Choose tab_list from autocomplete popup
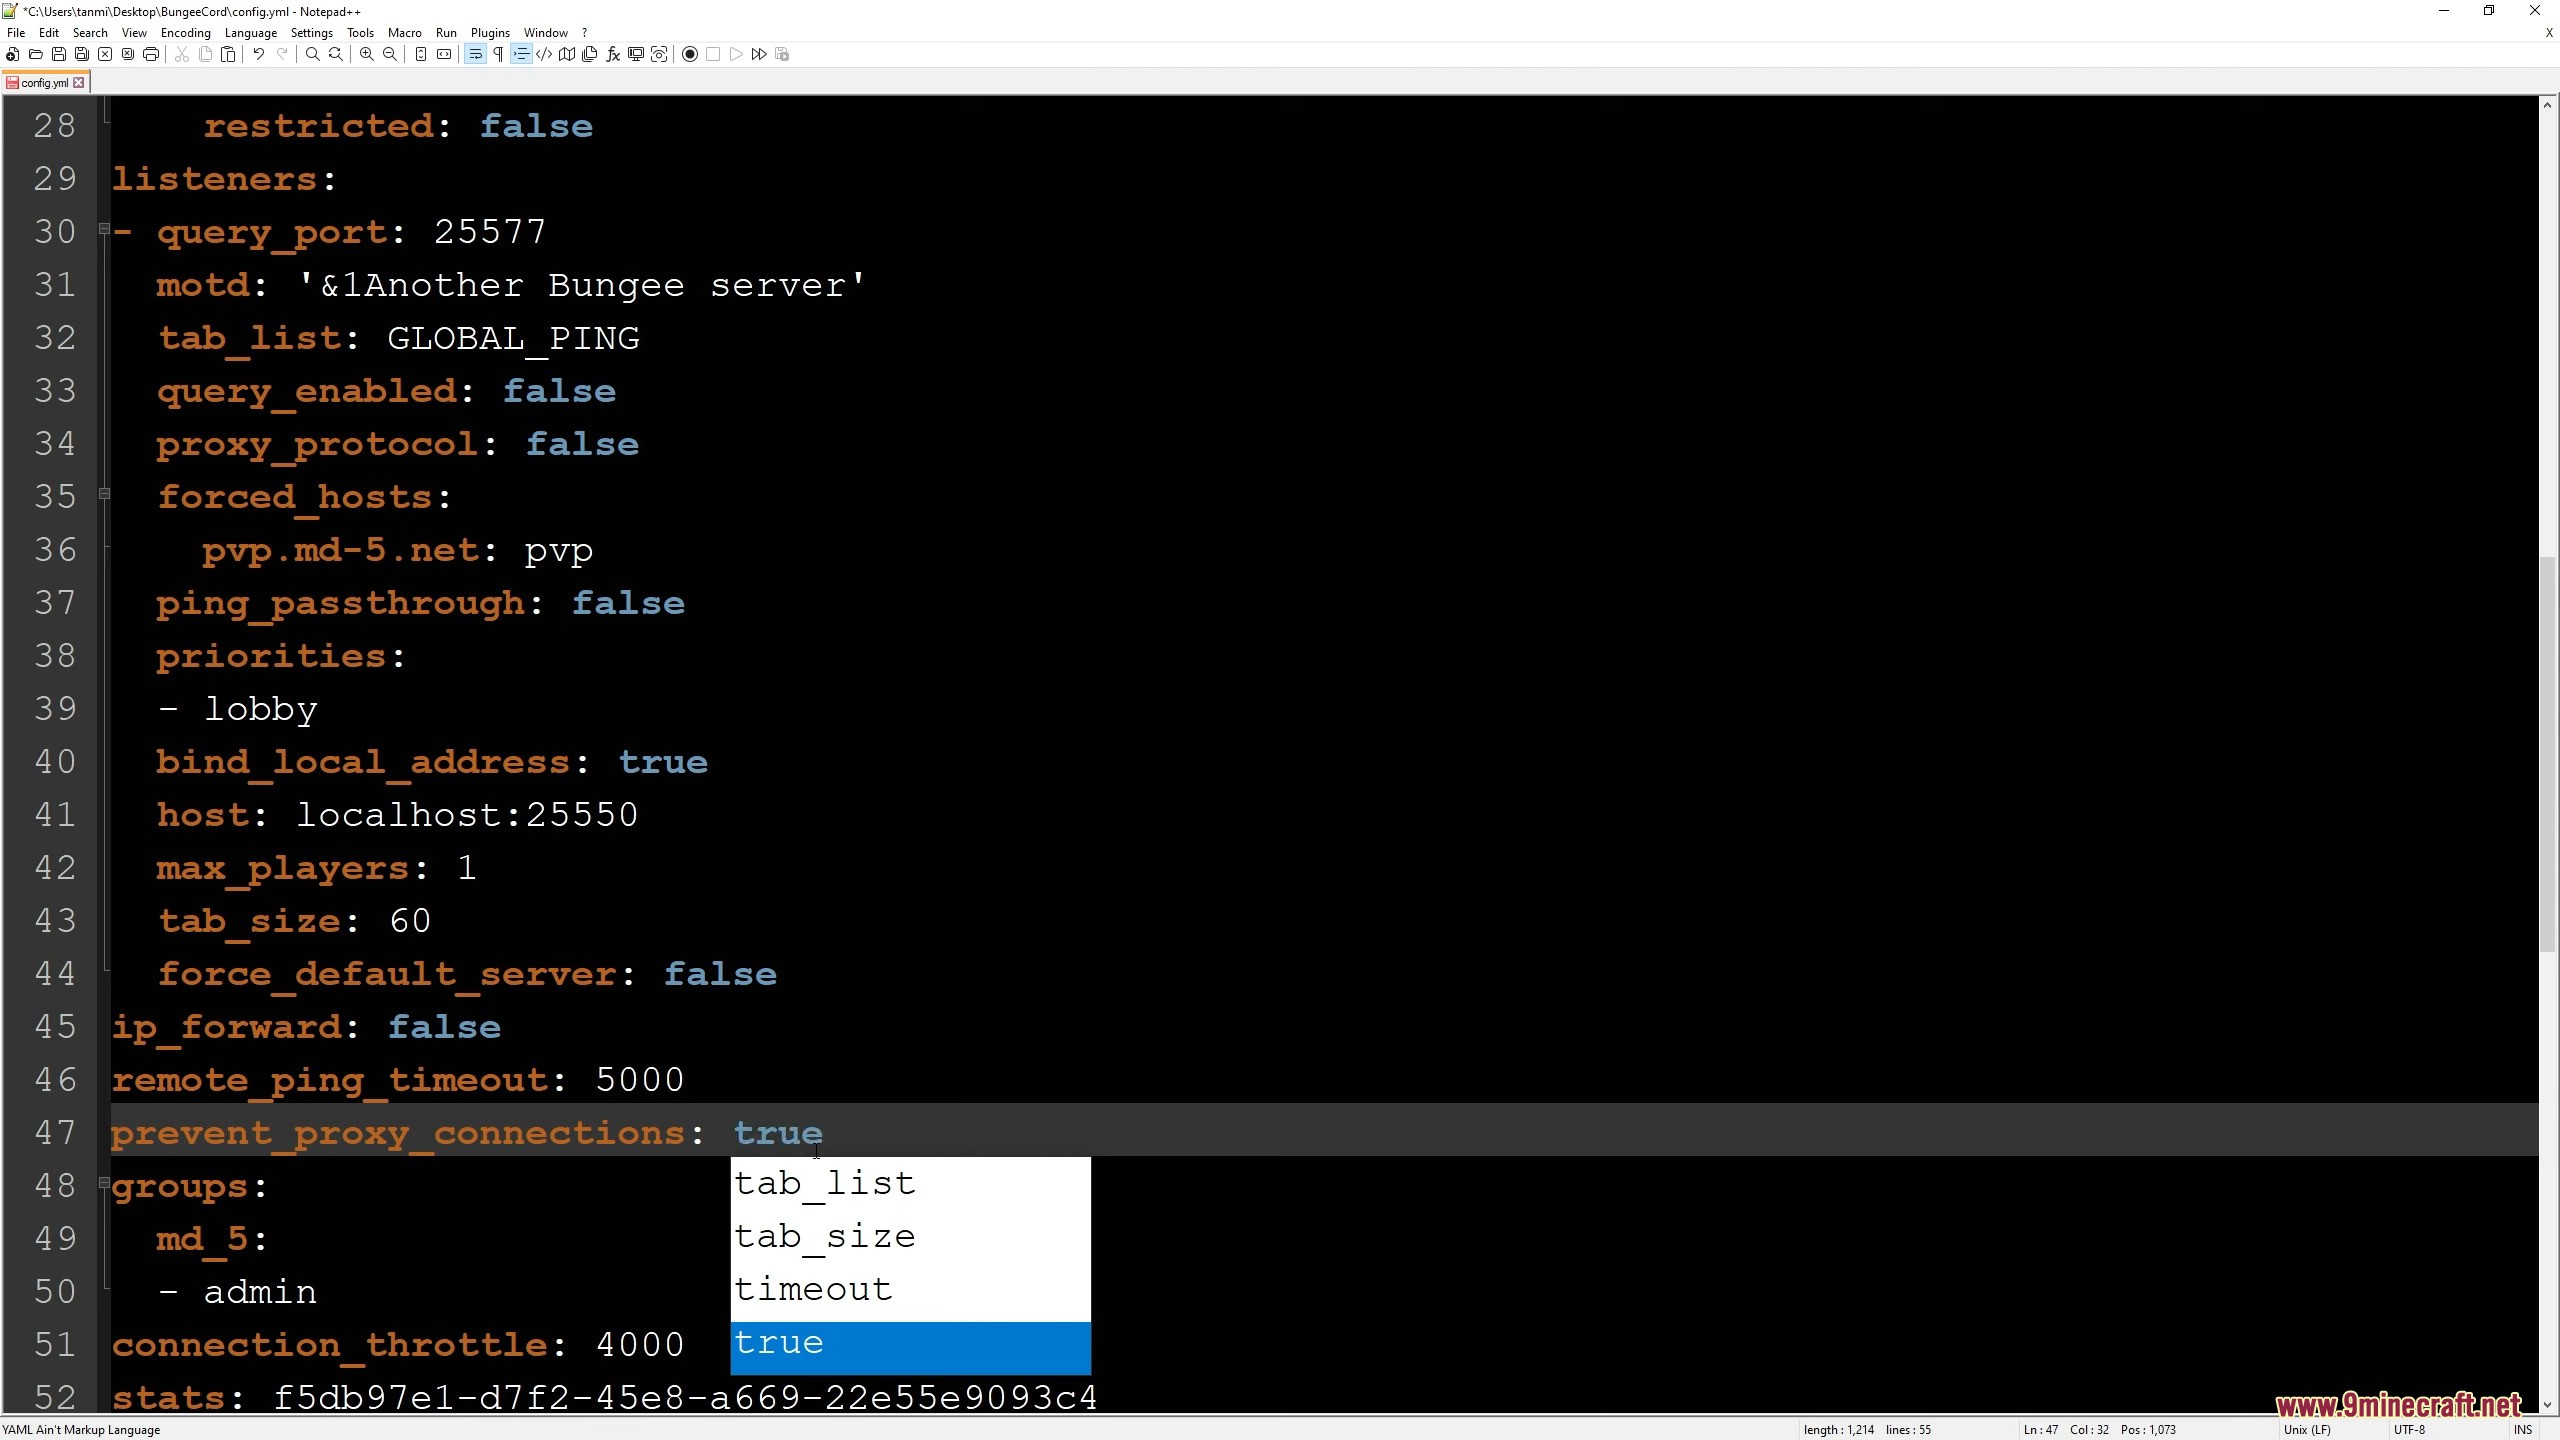 [x=910, y=1184]
